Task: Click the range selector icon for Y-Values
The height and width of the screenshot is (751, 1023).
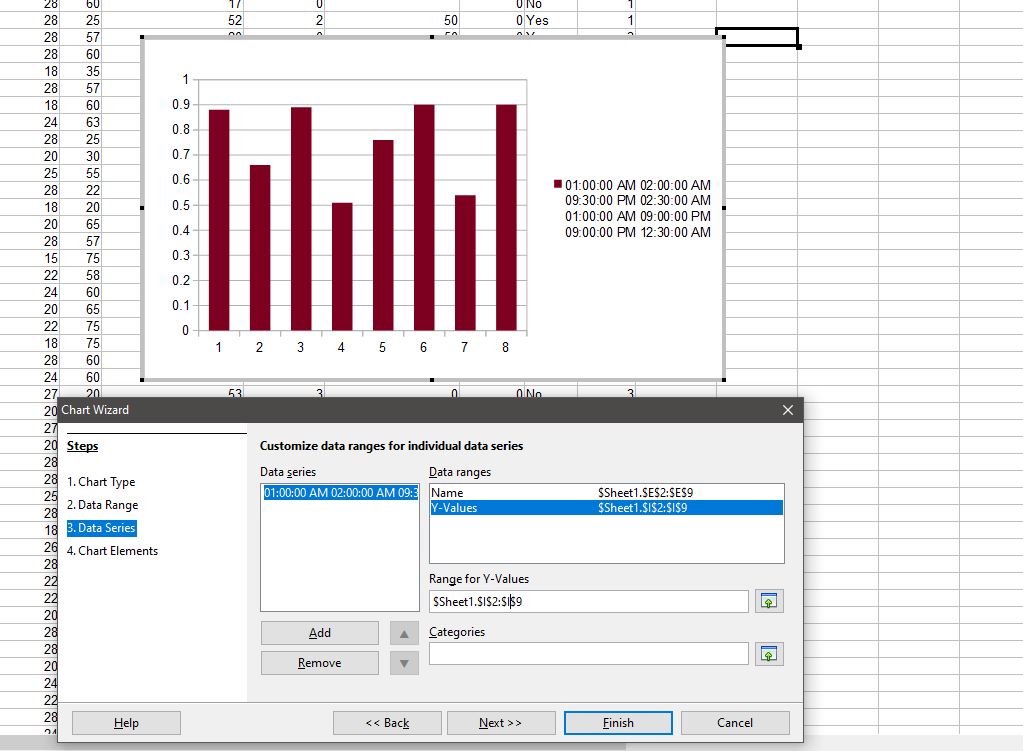Action: (x=768, y=601)
